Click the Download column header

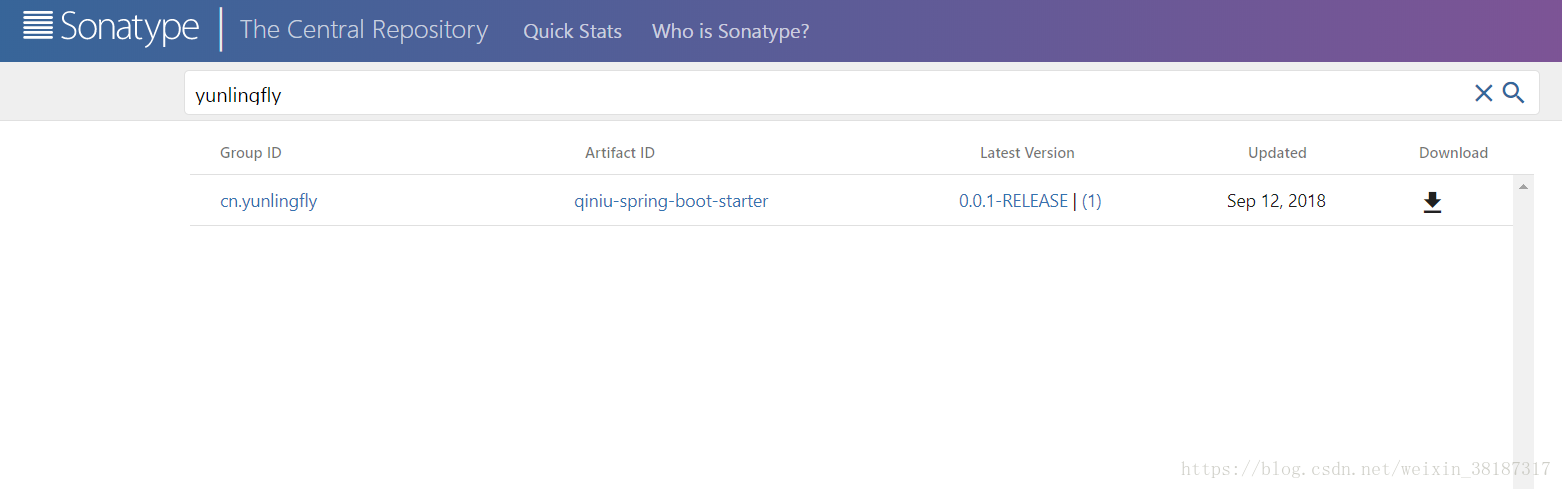(x=1453, y=153)
